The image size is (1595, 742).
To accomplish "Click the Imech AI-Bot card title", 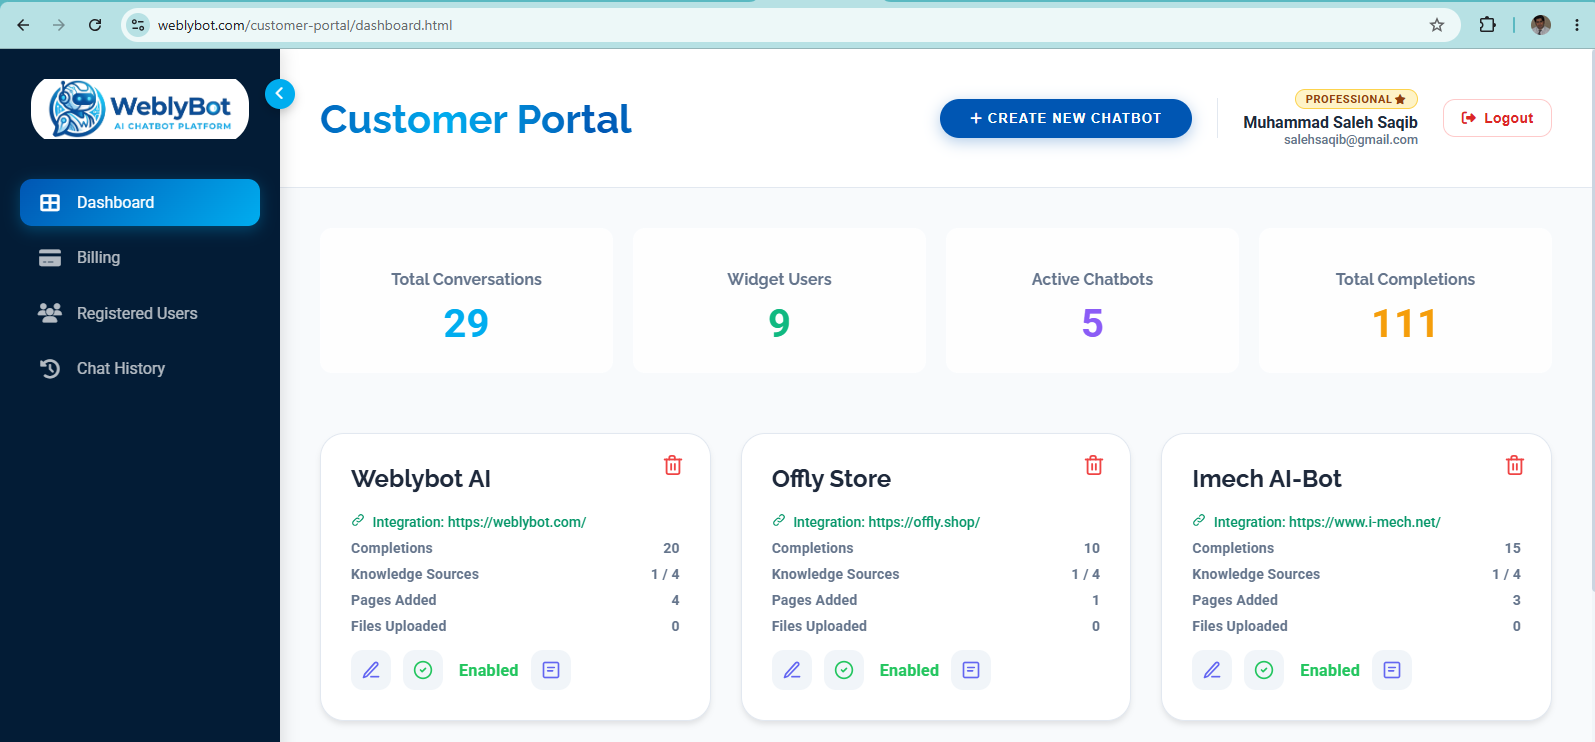I will click(x=1267, y=479).
